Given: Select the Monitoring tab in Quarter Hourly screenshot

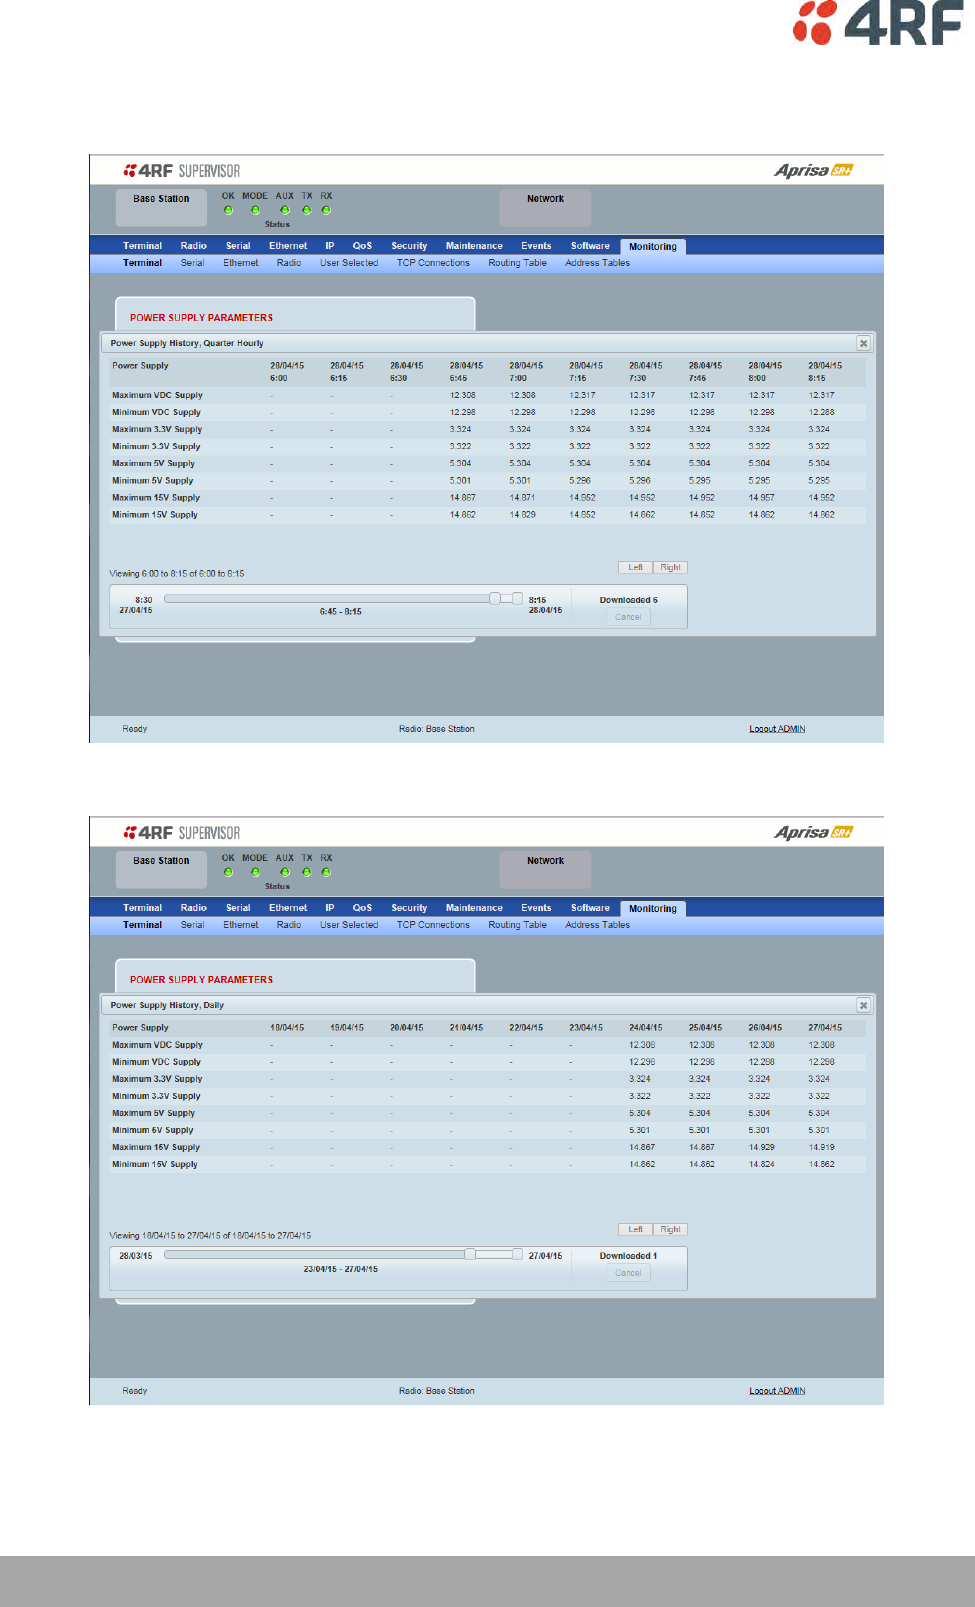Looking at the screenshot, I should pos(653,247).
